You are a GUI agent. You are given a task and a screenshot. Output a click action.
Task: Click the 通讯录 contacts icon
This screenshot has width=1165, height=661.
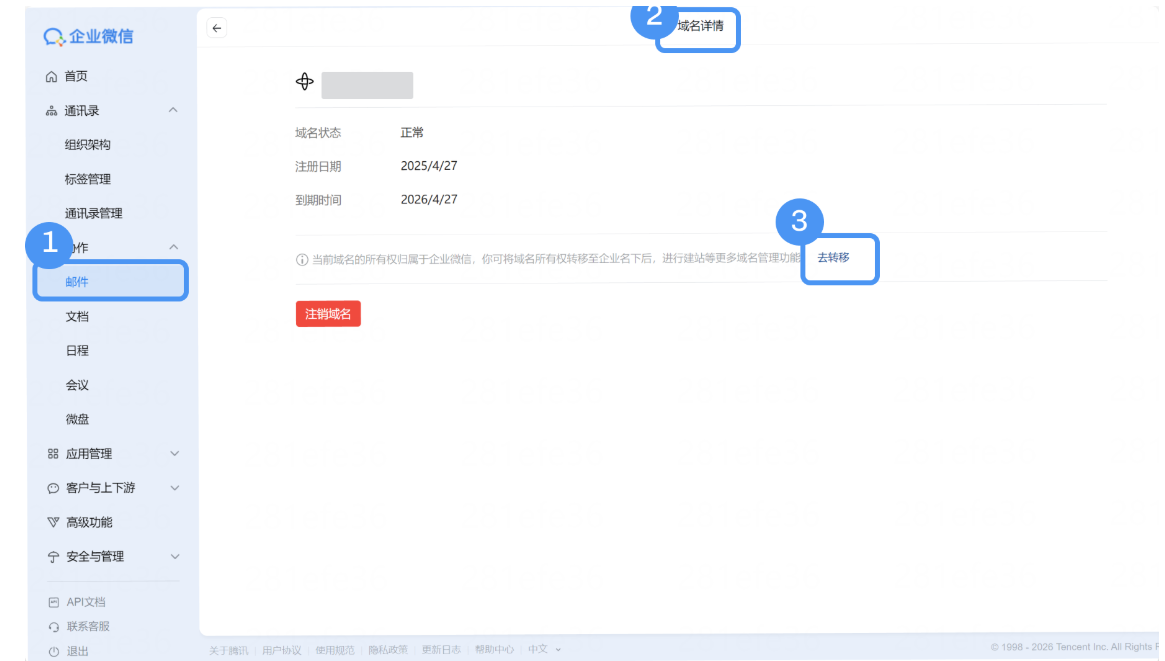click(x=51, y=111)
